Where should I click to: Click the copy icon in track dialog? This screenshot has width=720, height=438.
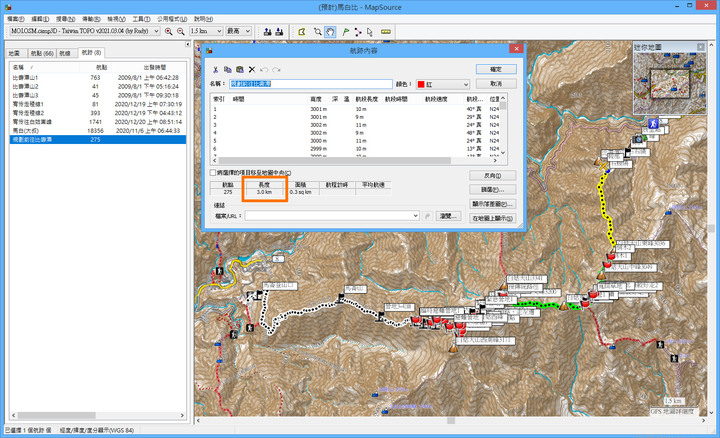pyautogui.click(x=227, y=69)
